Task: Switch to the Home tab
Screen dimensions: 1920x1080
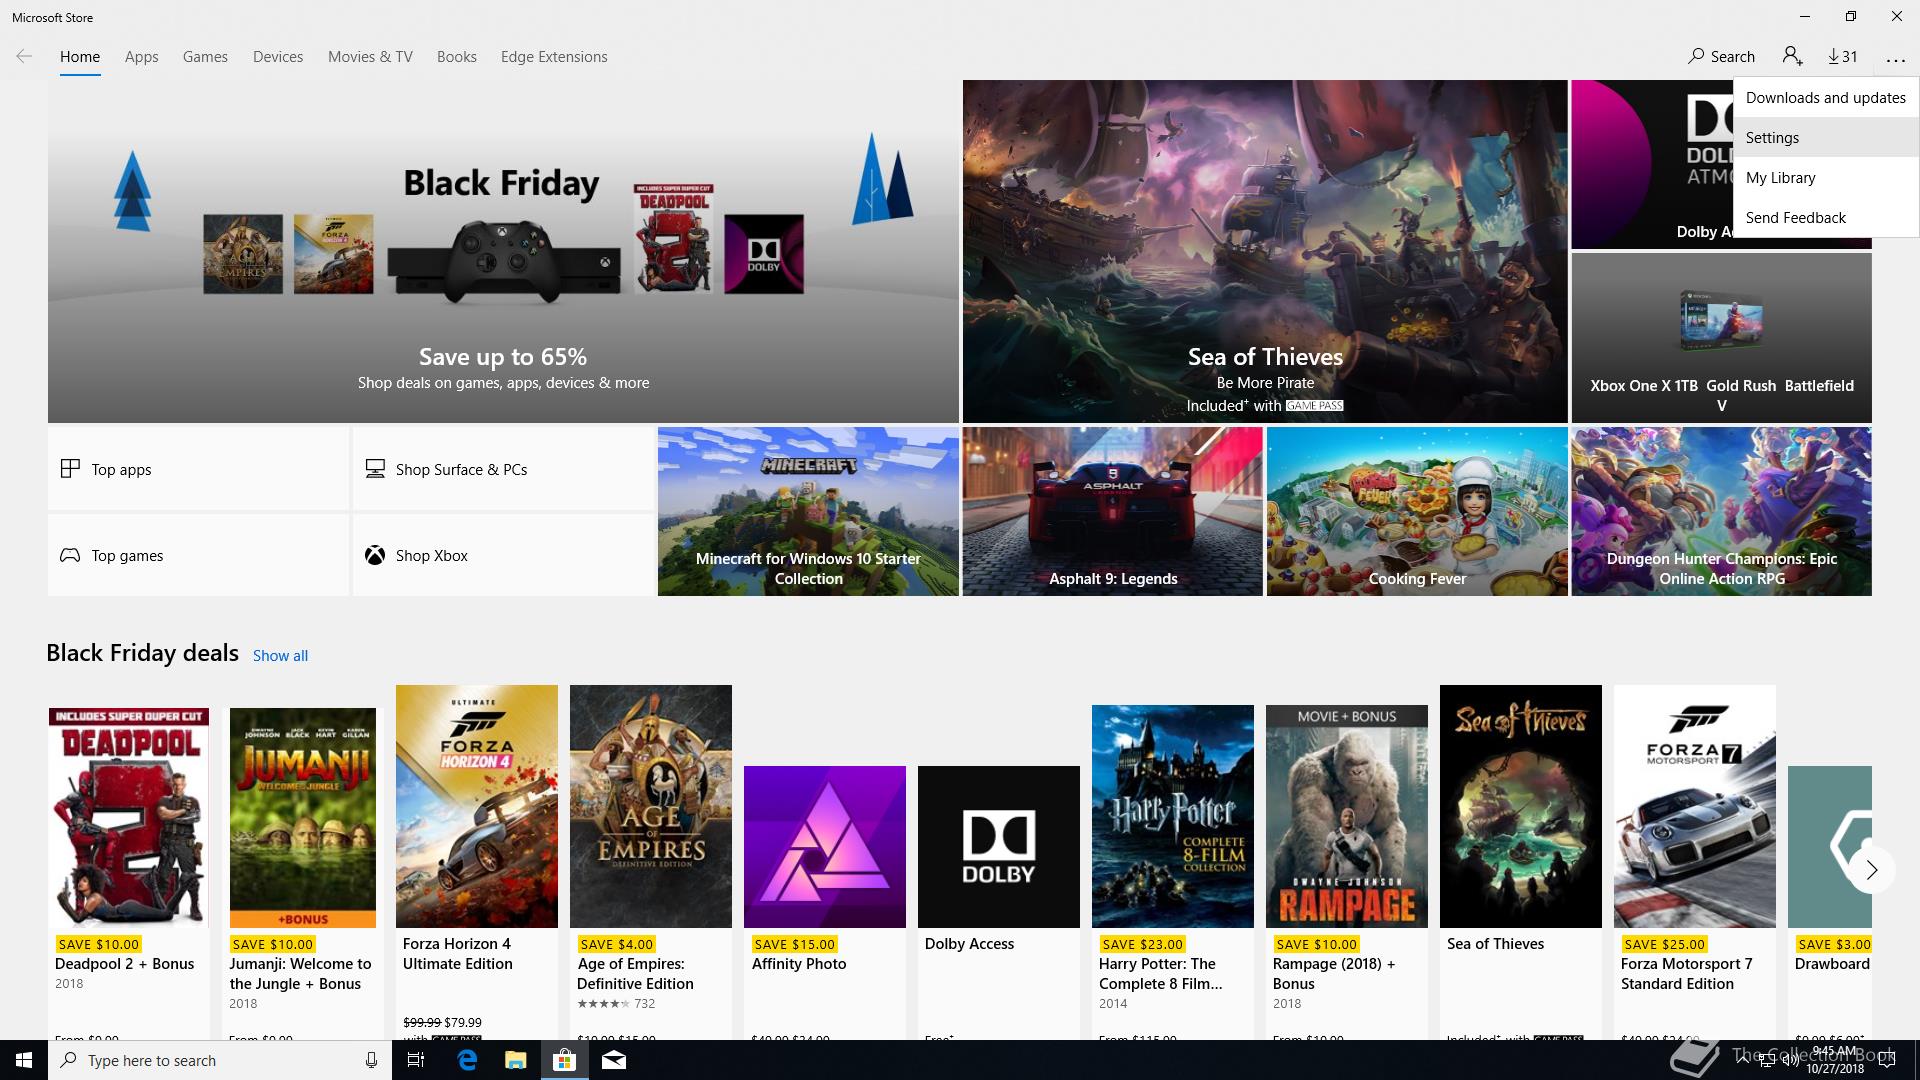Action: [80, 57]
